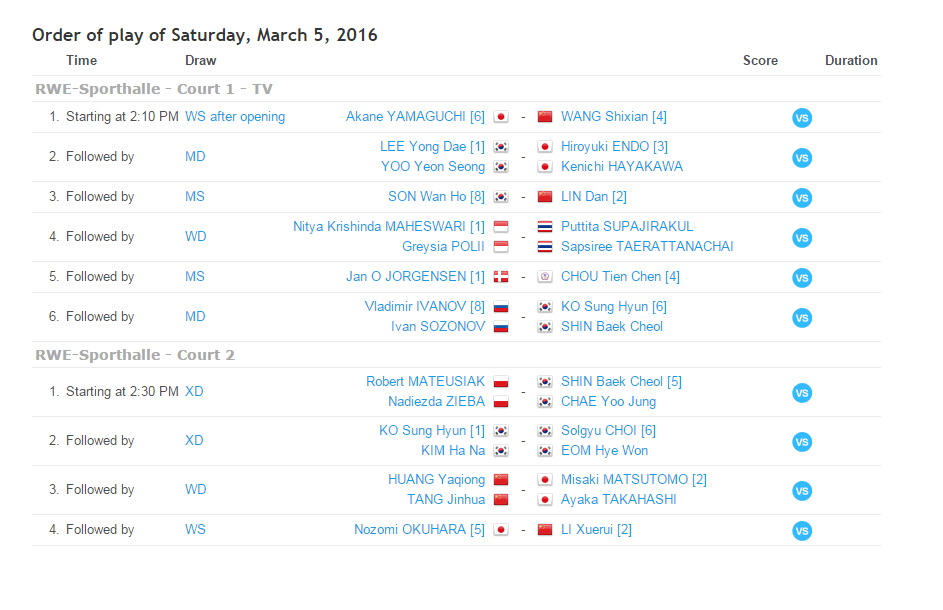The width and height of the screenshot is (943, 610).
Task: Open head-to-head icon for Maheswari/Polii match
Action: pyautogui.click(x=801, y=238)
